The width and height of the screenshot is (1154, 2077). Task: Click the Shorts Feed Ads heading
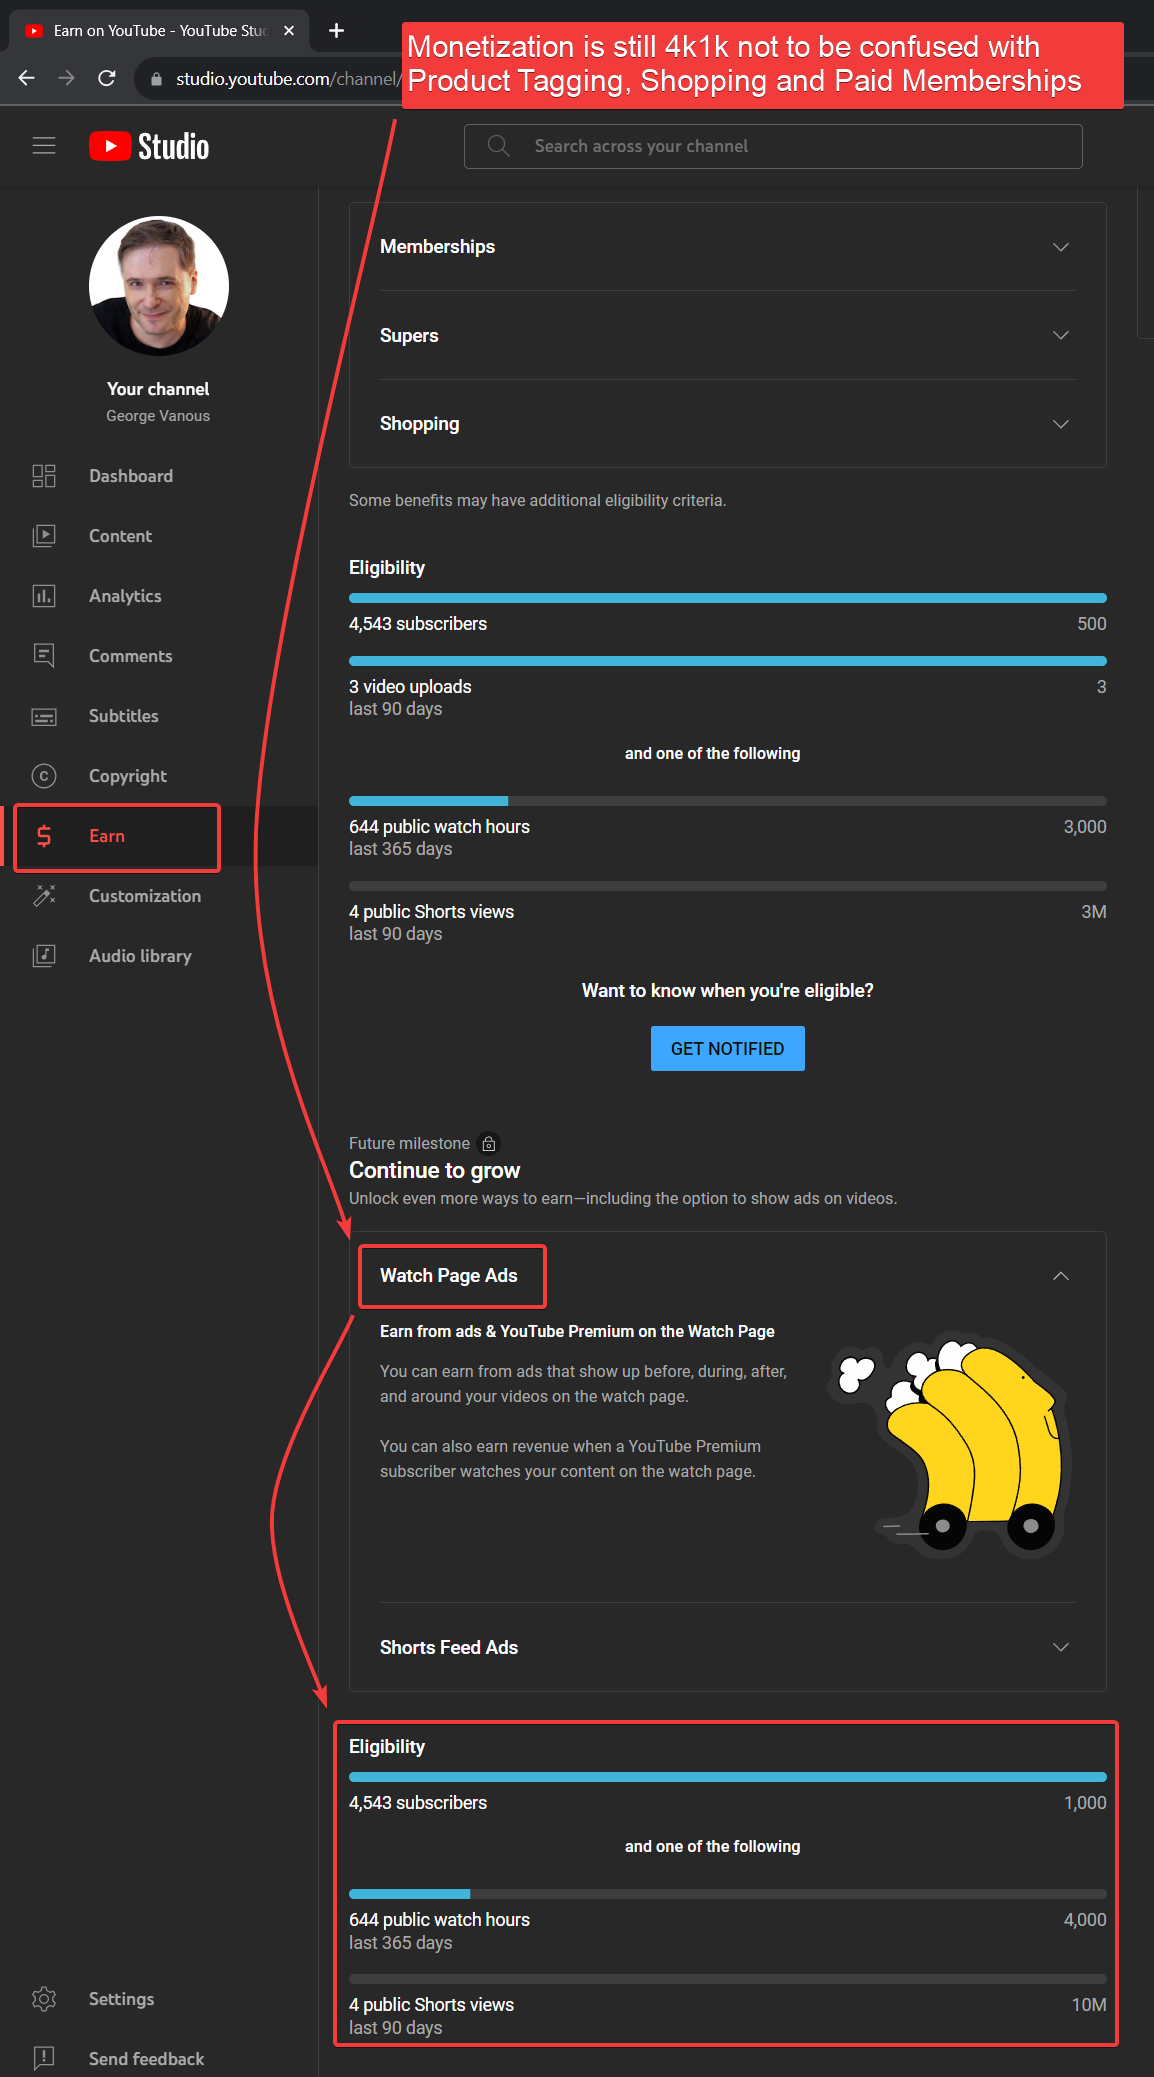(x=449, y=1647)
